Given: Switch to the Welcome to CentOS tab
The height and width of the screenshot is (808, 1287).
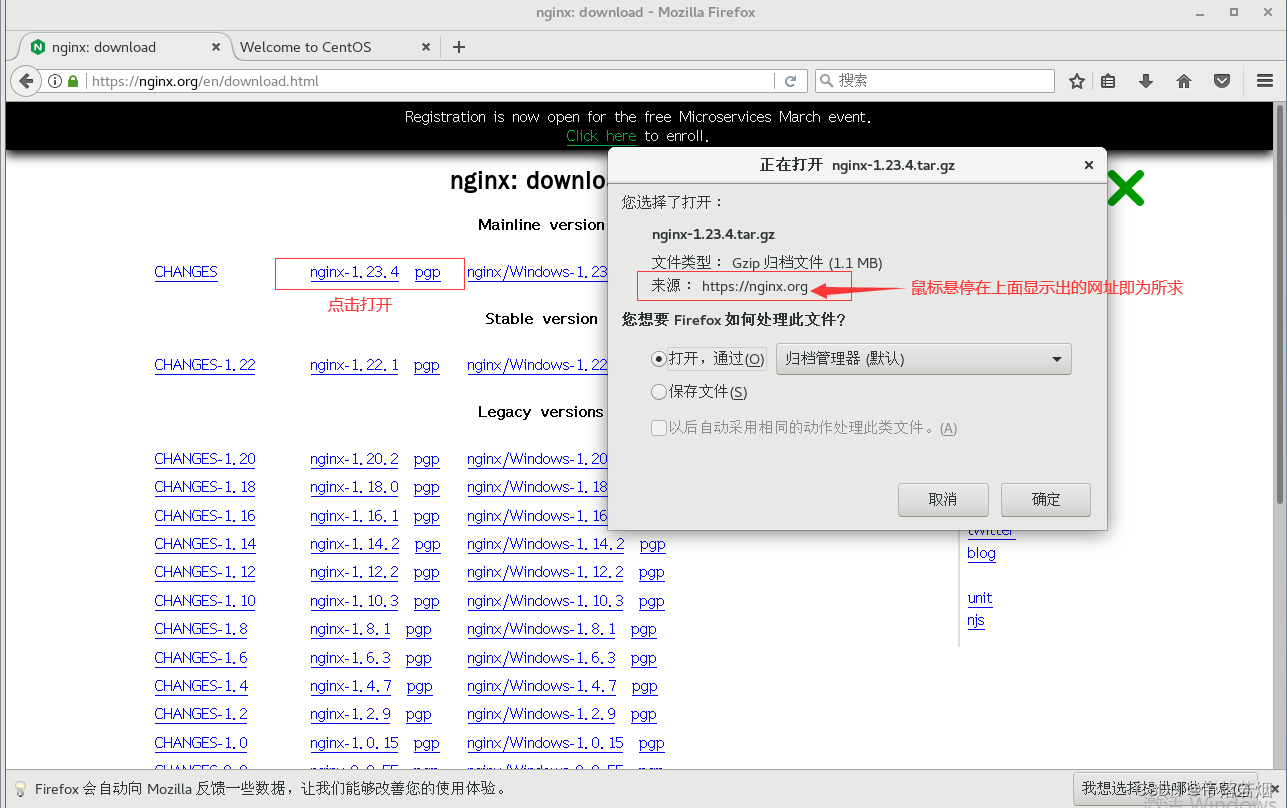Looking at the screenshot, I should pyautogui.click(x=336, y=47).
